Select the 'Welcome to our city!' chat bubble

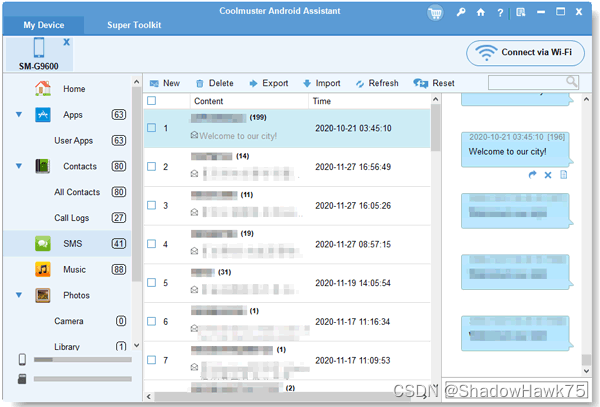coord(515,149)
